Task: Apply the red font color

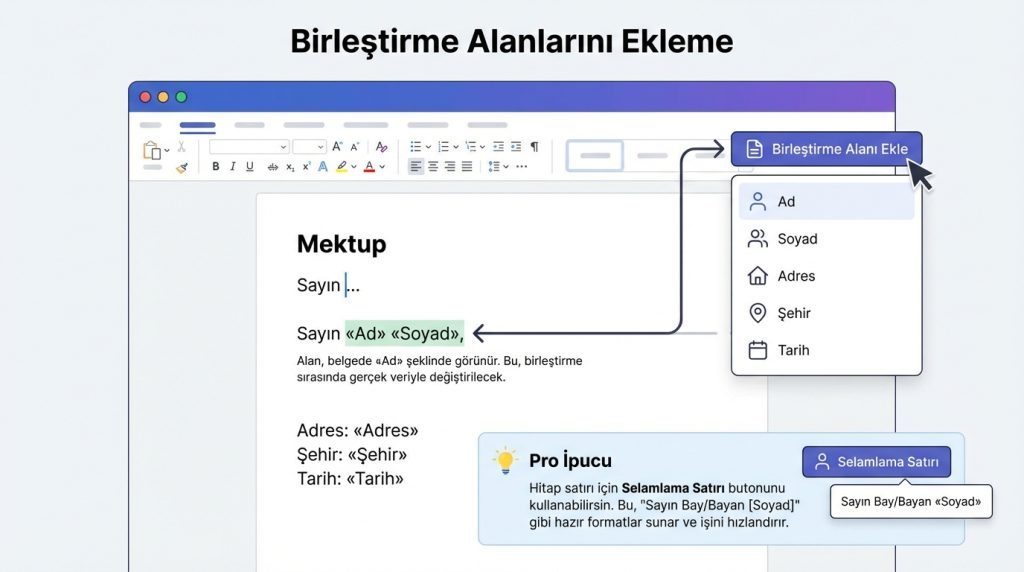Action: 369,167
